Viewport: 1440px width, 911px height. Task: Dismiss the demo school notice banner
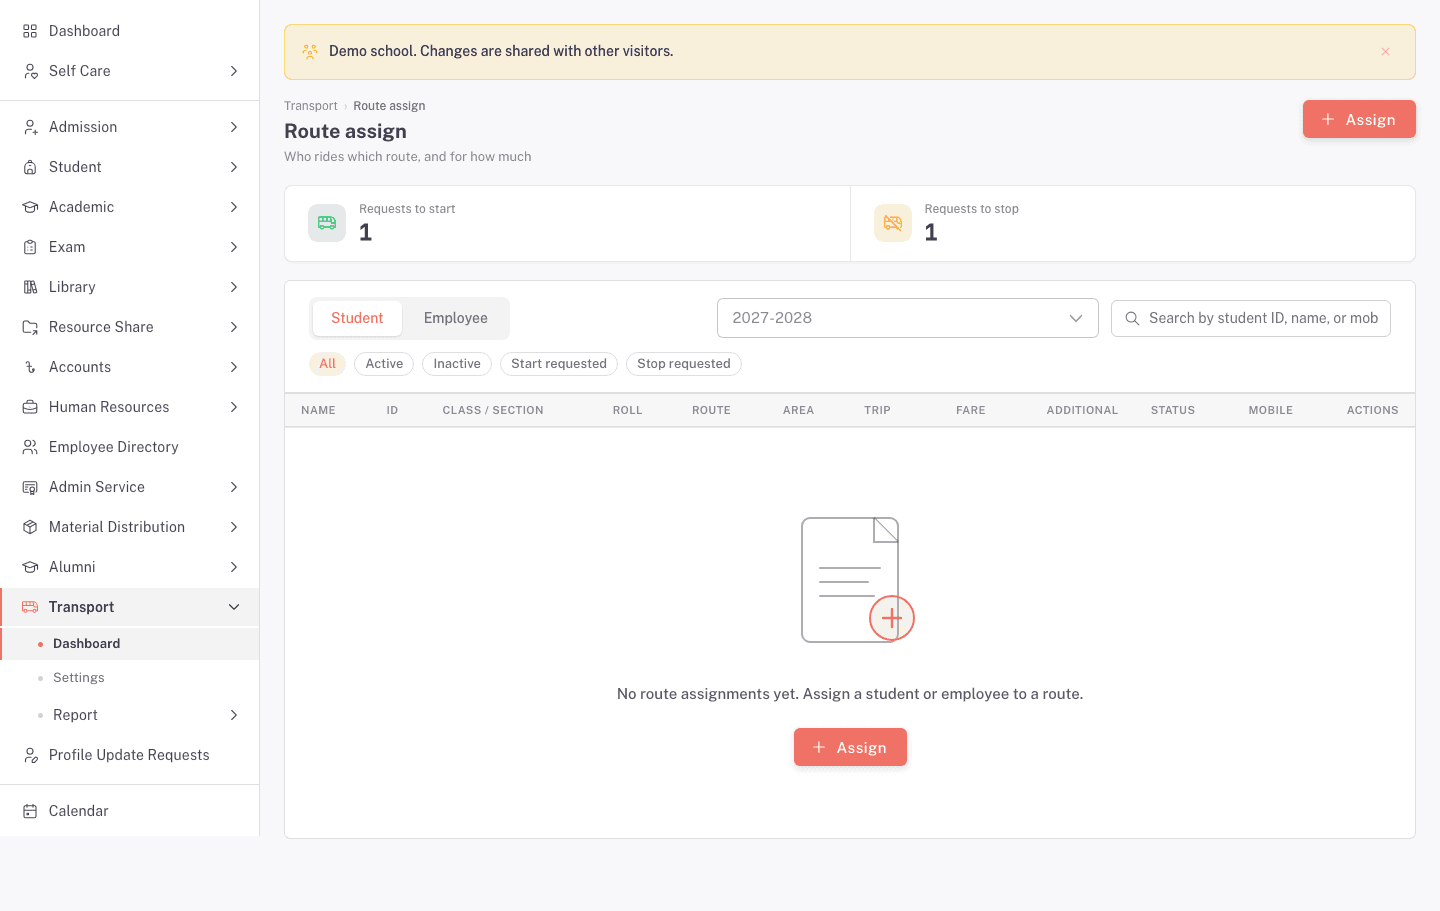tap(1385, 52)
